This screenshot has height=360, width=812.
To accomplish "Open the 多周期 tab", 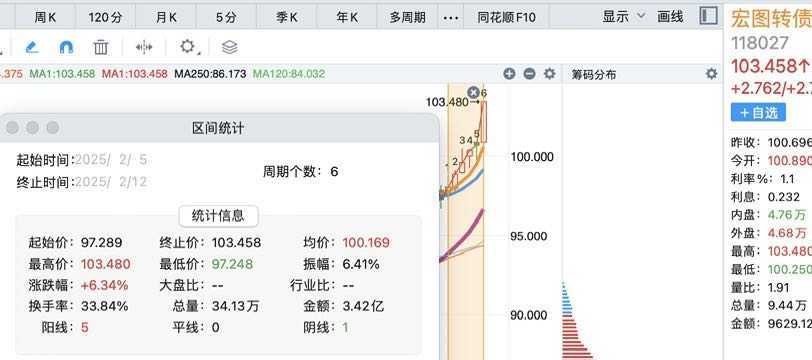I will [x=408, y=18].
